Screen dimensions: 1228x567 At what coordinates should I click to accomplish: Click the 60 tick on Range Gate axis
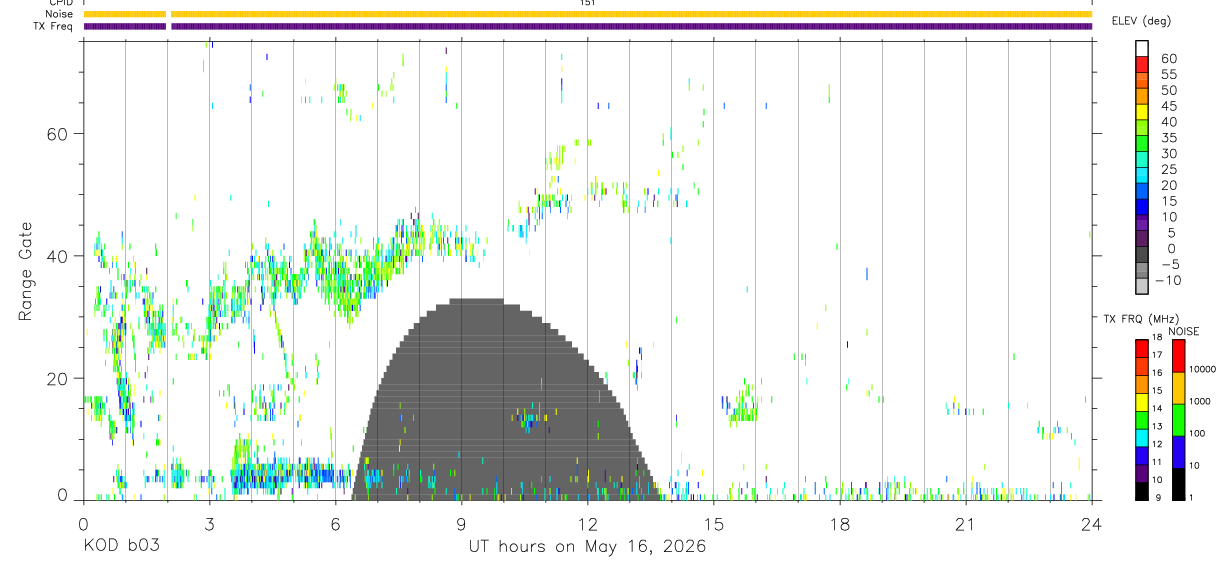point(58,134)
